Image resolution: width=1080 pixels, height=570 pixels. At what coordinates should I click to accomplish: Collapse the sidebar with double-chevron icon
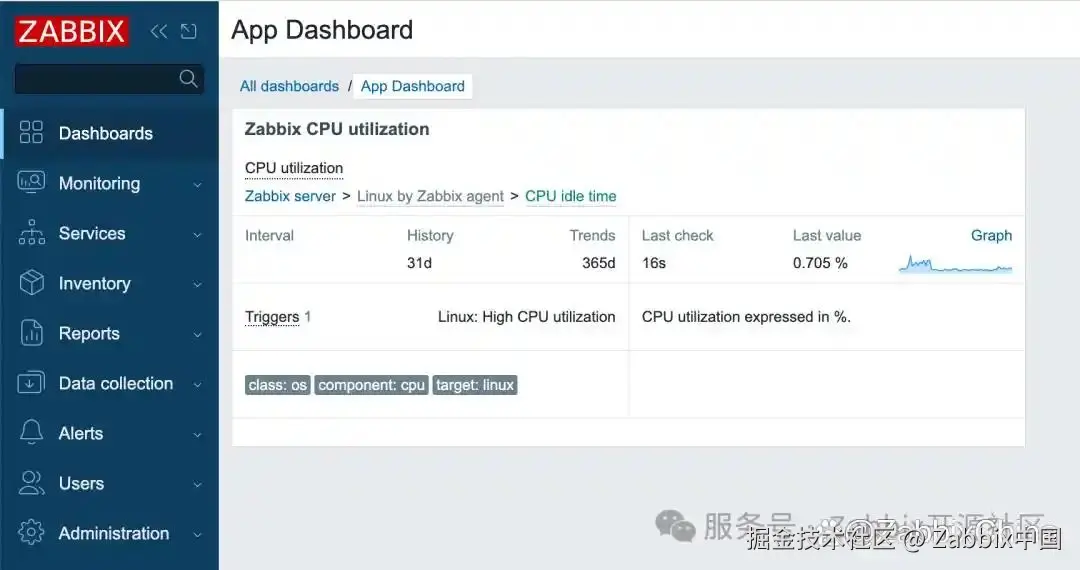[x=159, y=31]
